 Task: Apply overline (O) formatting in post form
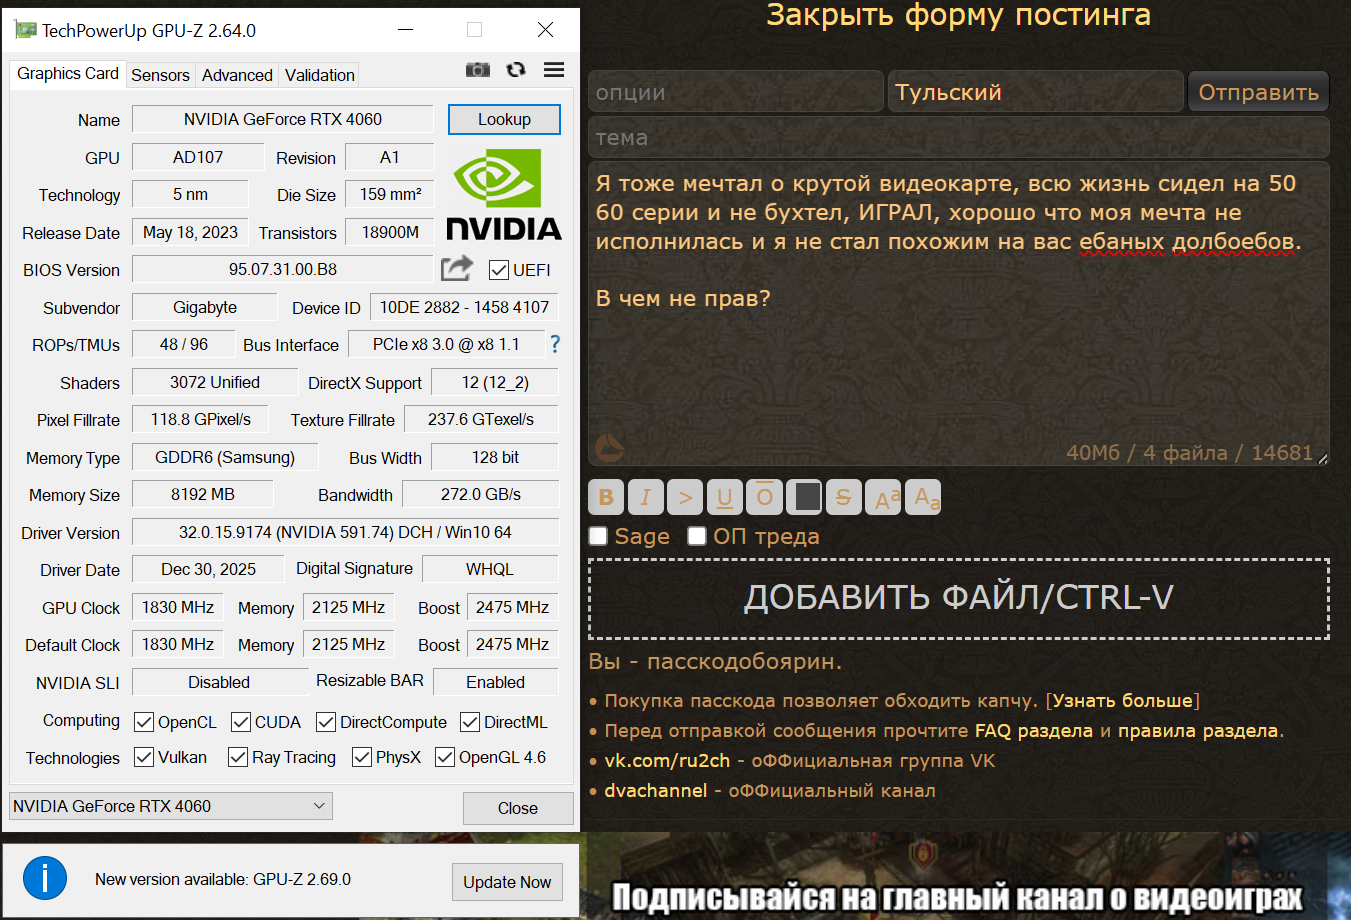[x=764, y=497]
